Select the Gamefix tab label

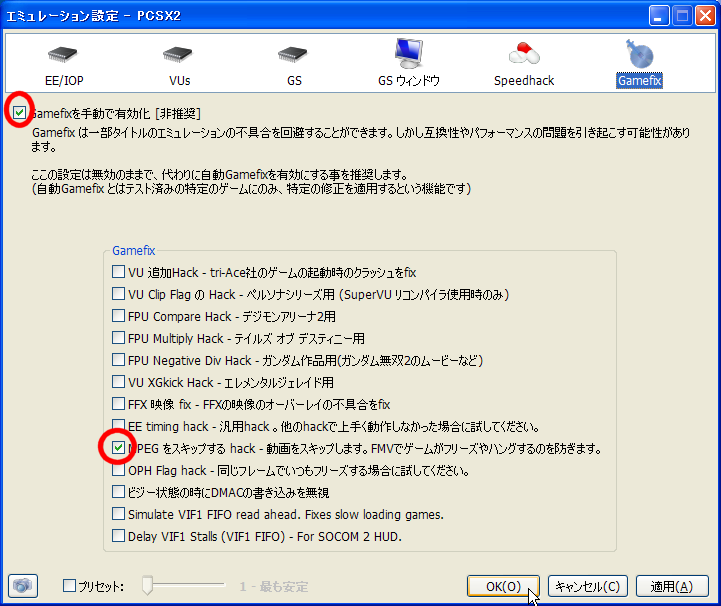click(x=639, y=80)
